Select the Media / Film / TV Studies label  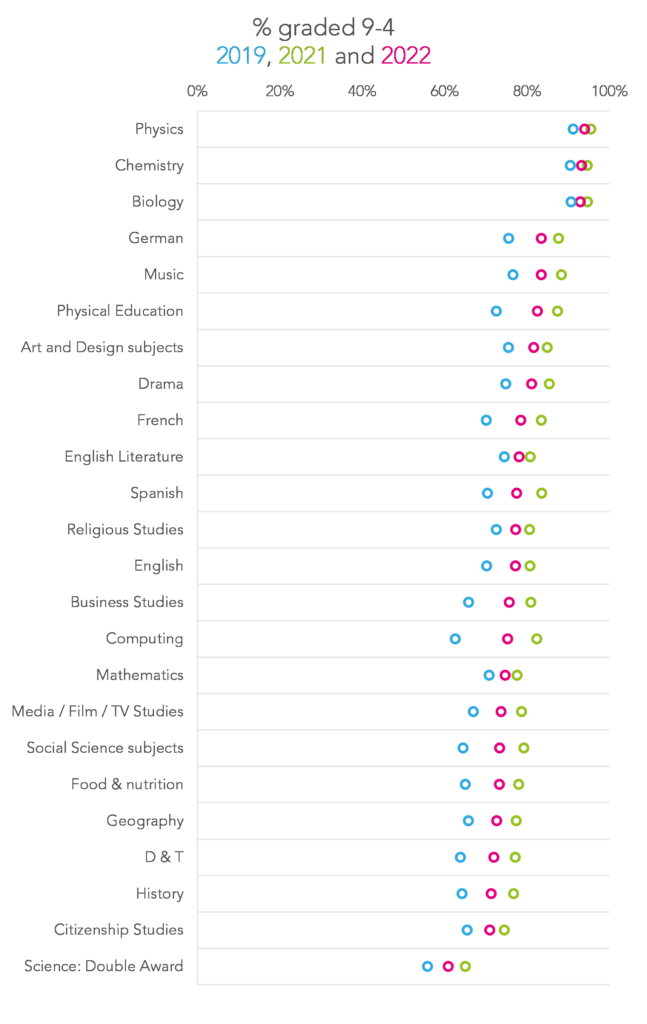(98, 711)
